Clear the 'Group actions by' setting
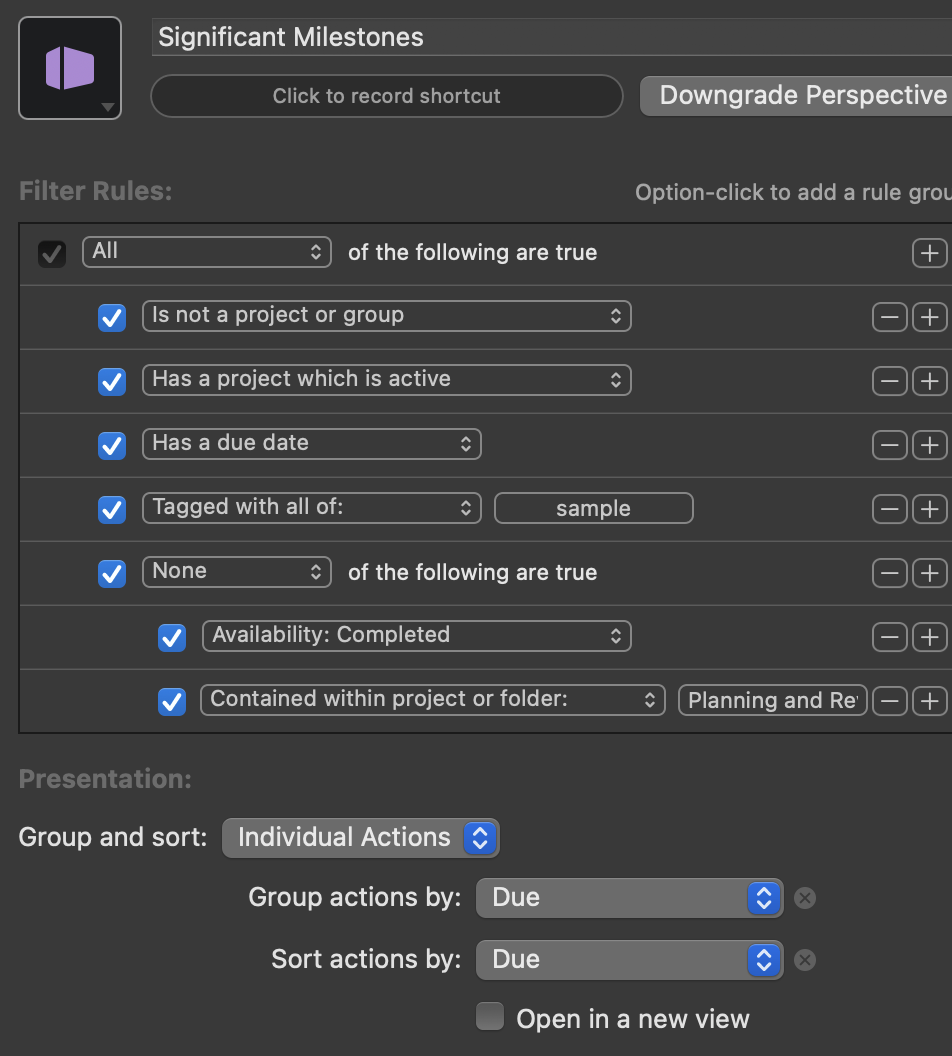Image resolution: width=952 pixels, height=1056 pixels. [805, 898]
